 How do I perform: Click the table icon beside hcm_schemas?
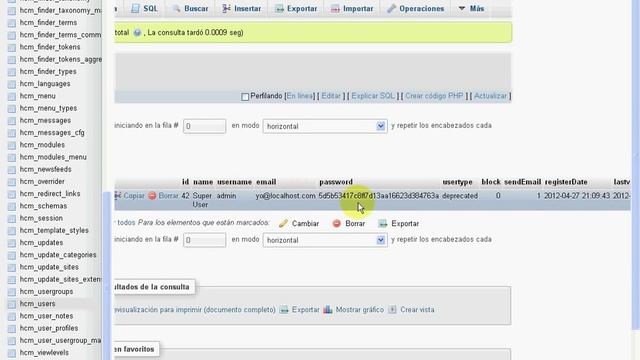point(12,207)
